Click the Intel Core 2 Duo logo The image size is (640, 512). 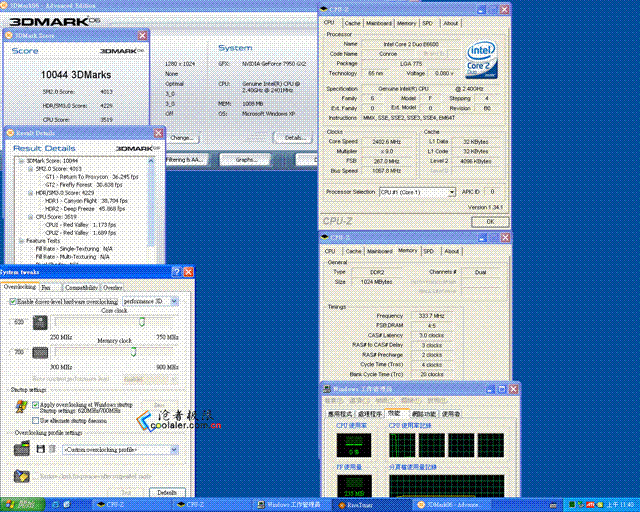481,60
